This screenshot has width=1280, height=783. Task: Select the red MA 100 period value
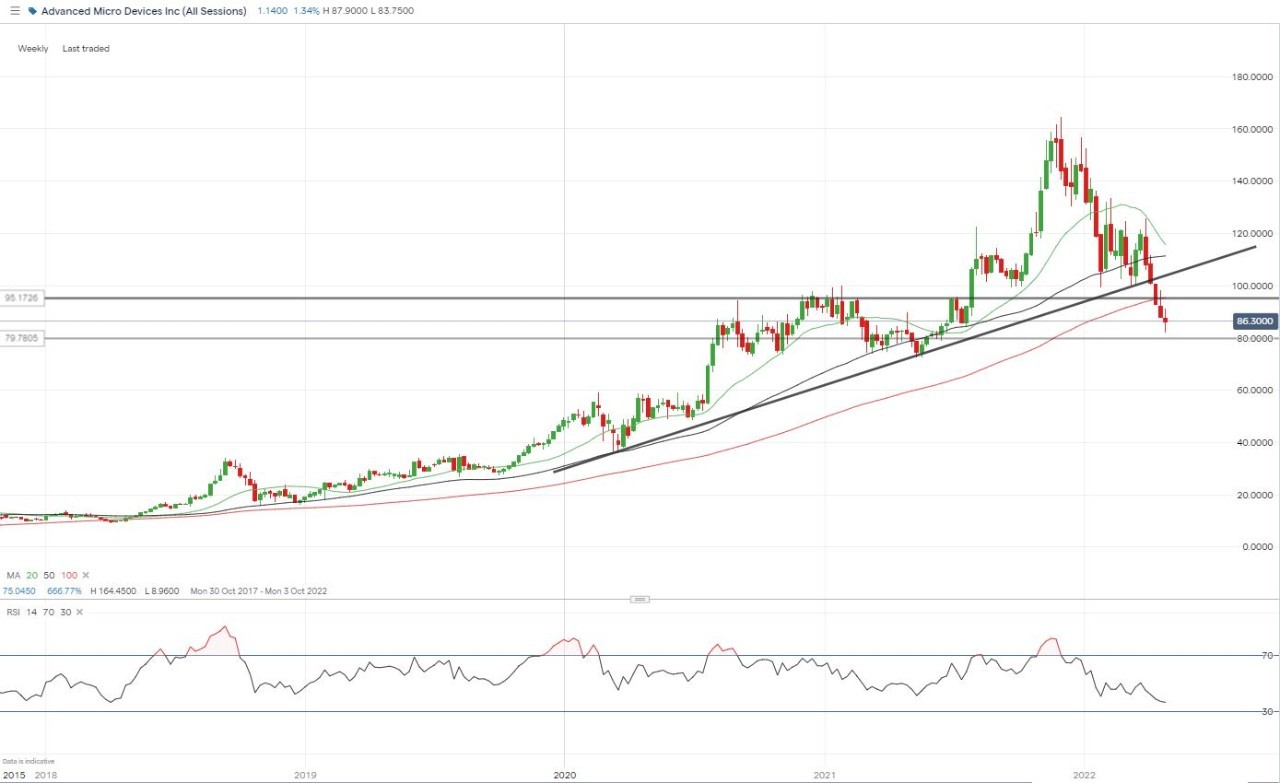pyautogui.click(x=69, y=576)
